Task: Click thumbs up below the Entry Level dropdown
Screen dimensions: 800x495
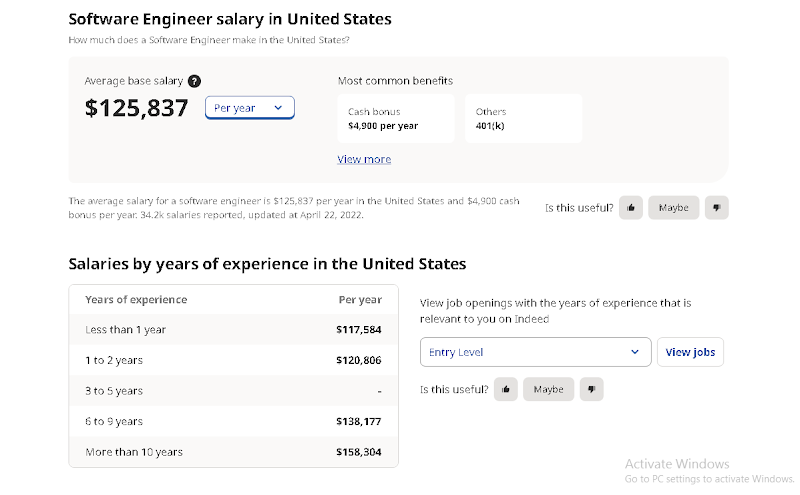Action: 507,389
